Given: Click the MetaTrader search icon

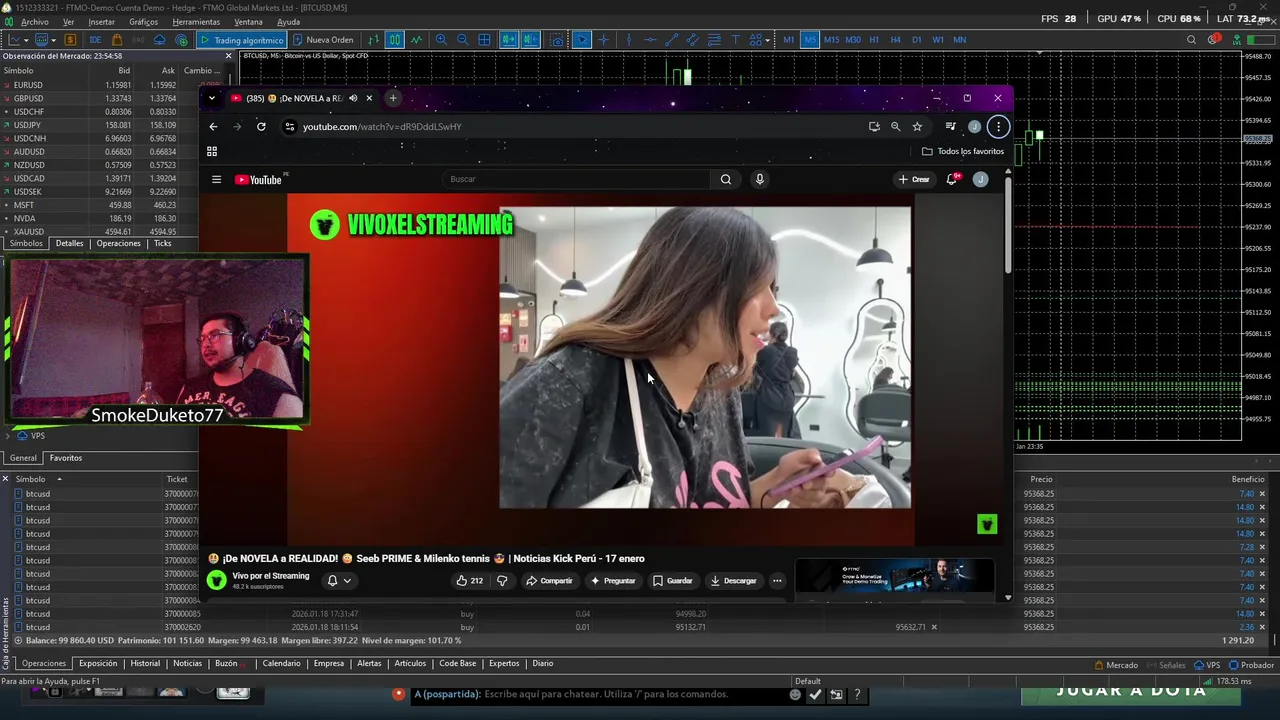Looking at the screenshot, I should (x=1191, y=40).
